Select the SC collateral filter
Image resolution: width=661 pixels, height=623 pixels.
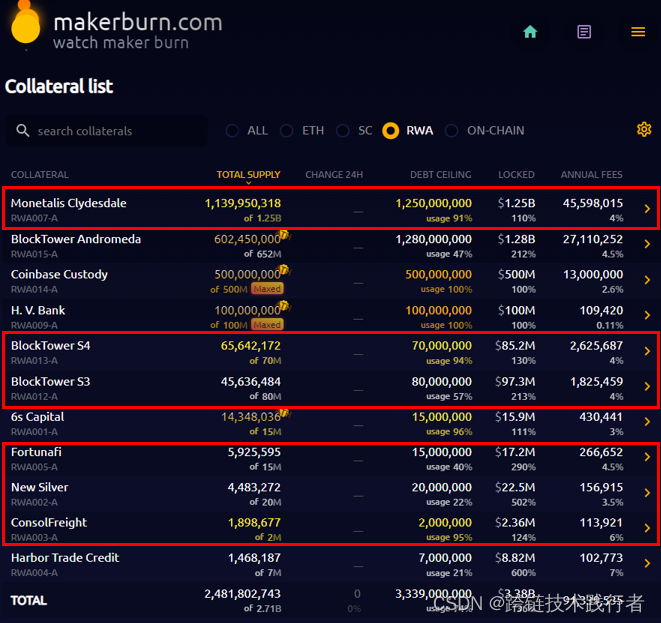(355, 131)
